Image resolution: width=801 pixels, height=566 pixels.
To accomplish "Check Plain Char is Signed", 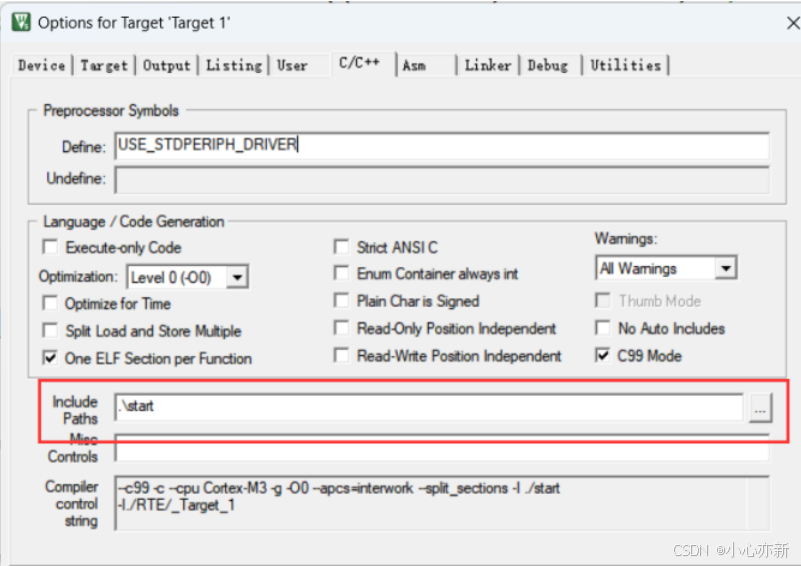I will coord(341,301).
